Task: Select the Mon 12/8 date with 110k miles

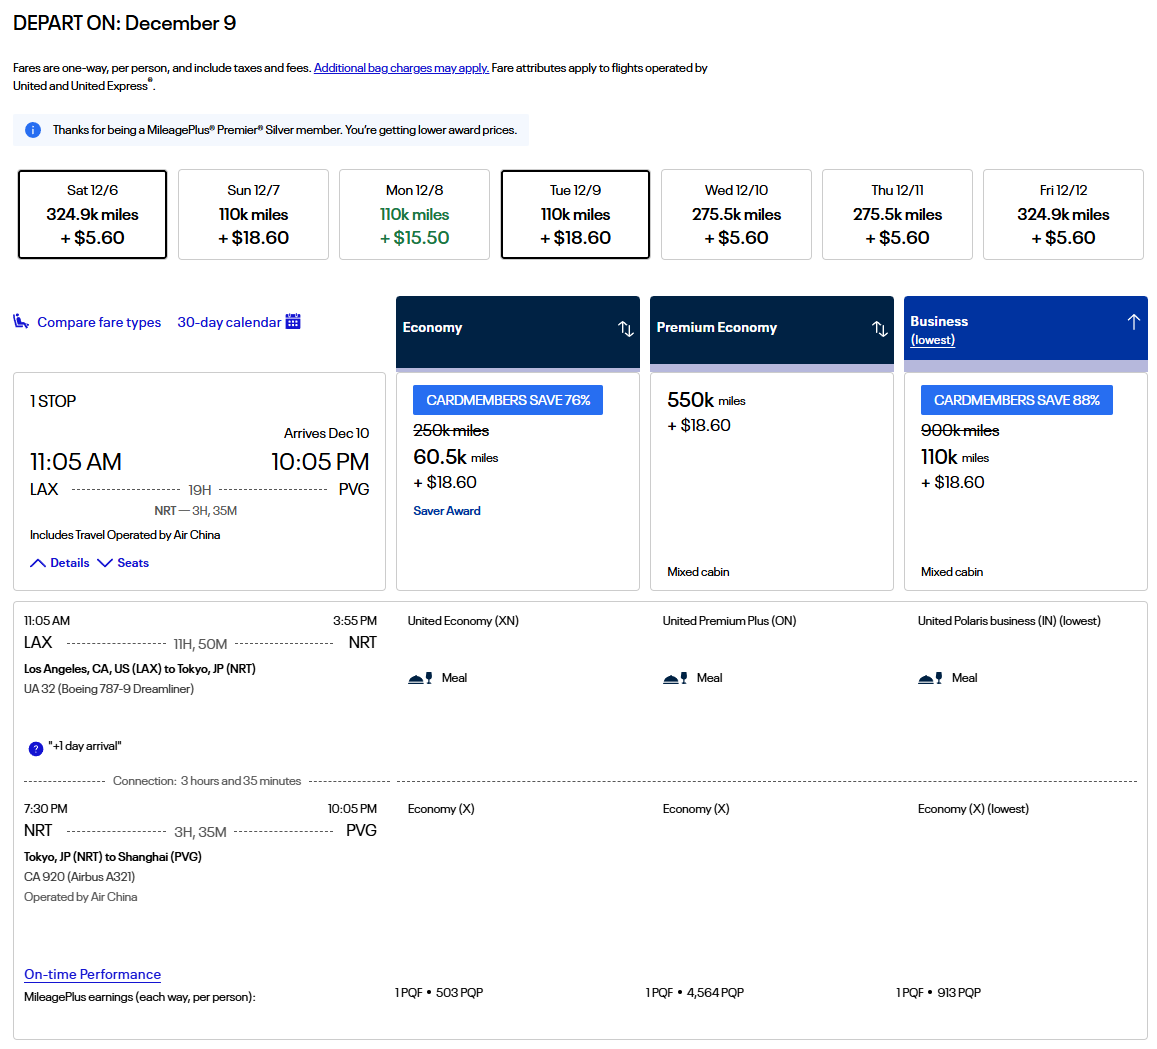Action: (x=414, y=214)
